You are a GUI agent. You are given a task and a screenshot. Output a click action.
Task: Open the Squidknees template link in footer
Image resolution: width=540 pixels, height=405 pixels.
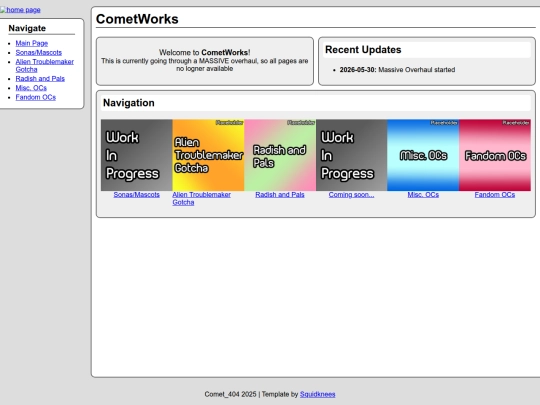(x=318, y=394)
